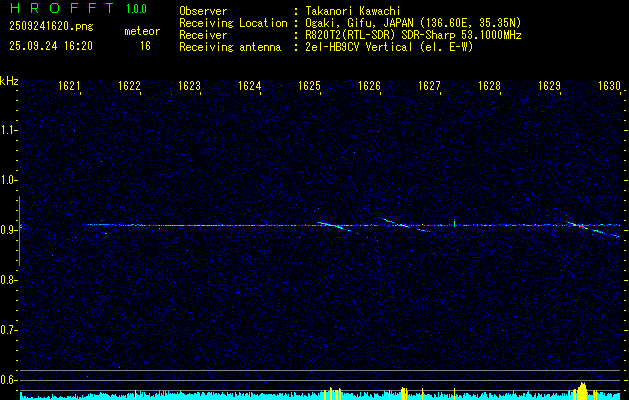Click the 0.7 kHz axis label
The image size is (629, 400).
point(9,330)
